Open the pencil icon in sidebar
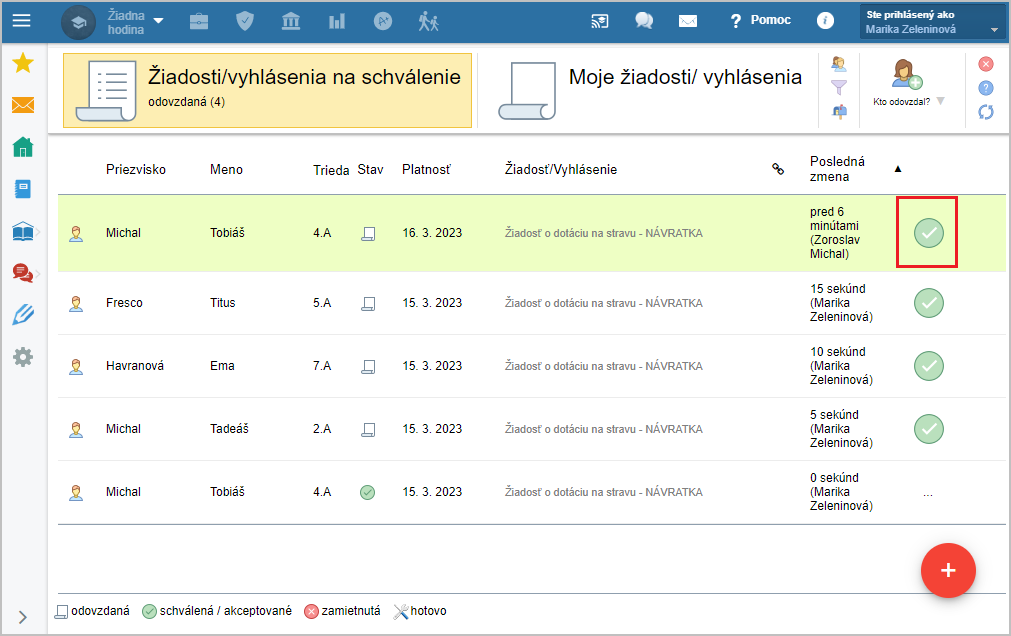Screen dimensions: 1011x636 click(x=23, y=315)
